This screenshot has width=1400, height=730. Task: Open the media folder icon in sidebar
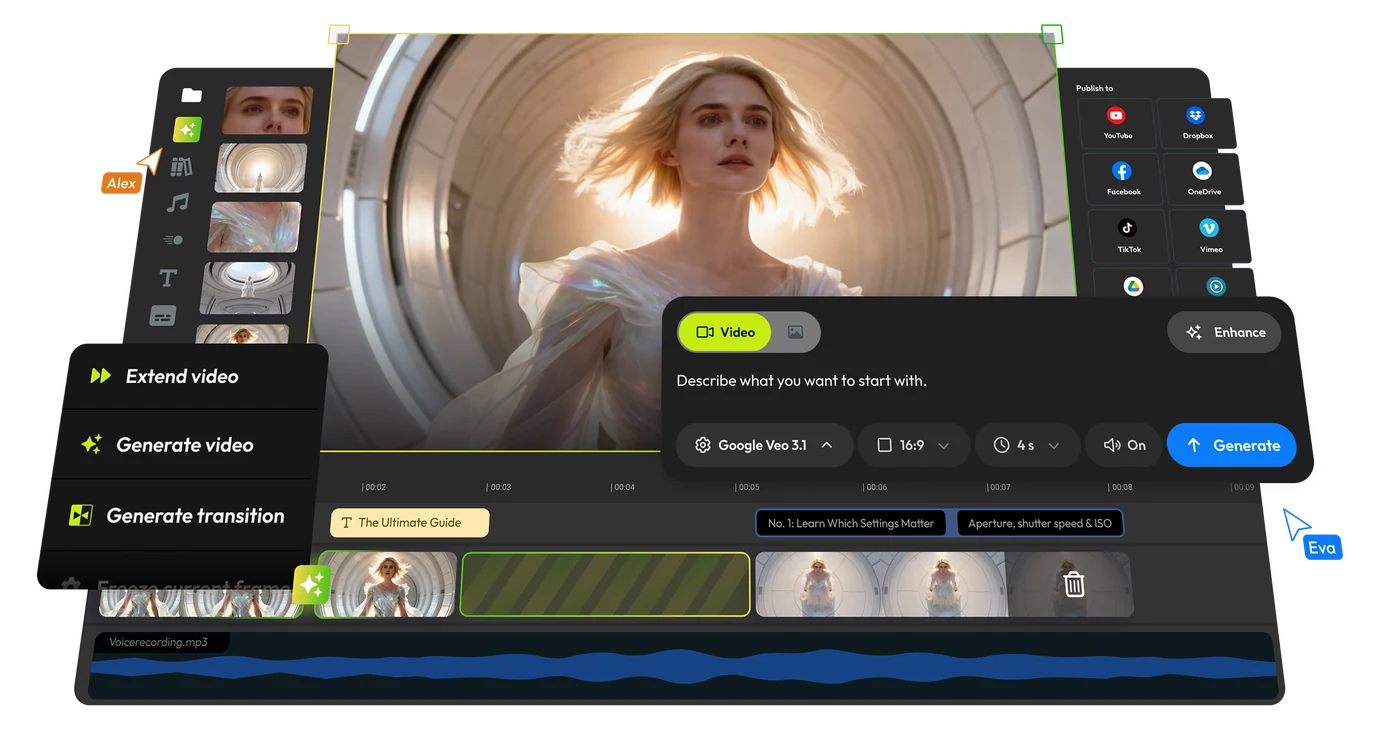[x=192, y=95]
